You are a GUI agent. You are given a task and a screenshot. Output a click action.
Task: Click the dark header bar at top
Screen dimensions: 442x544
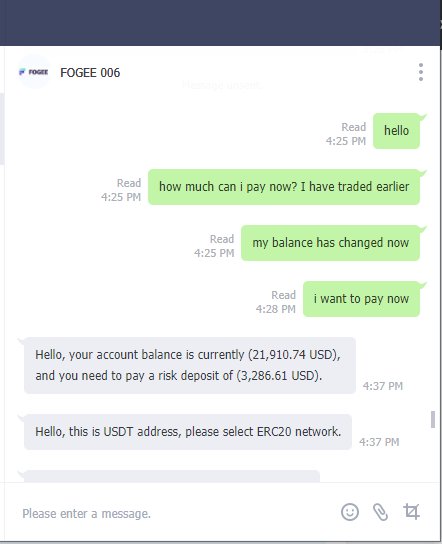pos(221,23)
